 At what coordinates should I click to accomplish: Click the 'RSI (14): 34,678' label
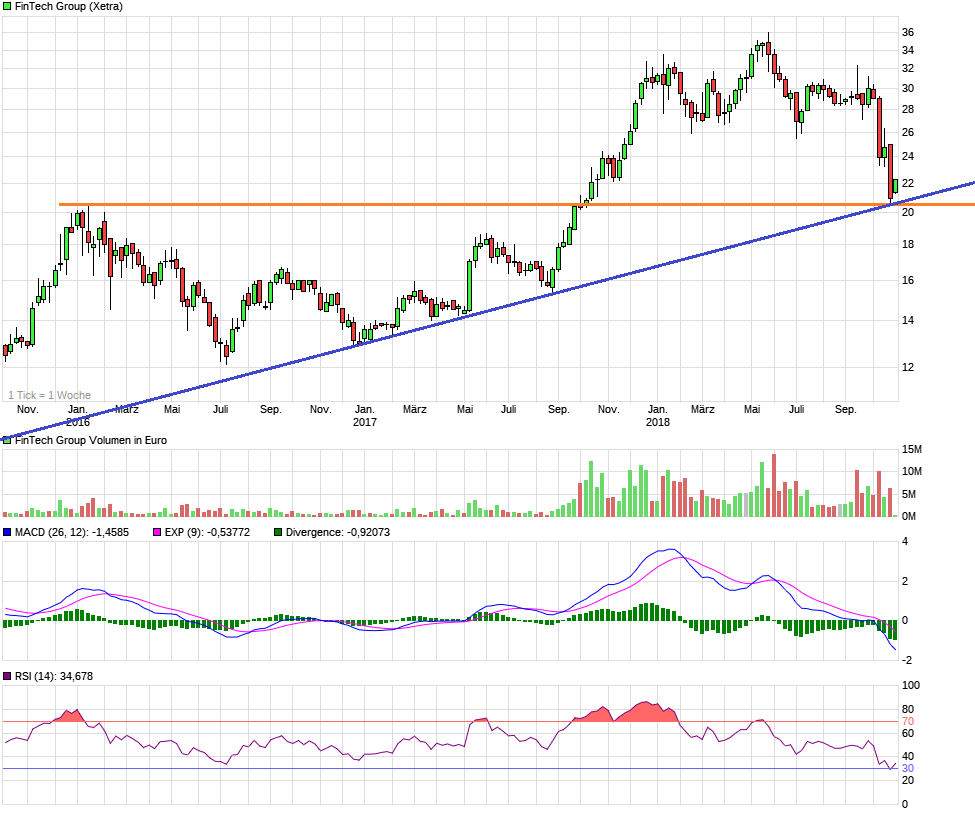tap(54, 676)
